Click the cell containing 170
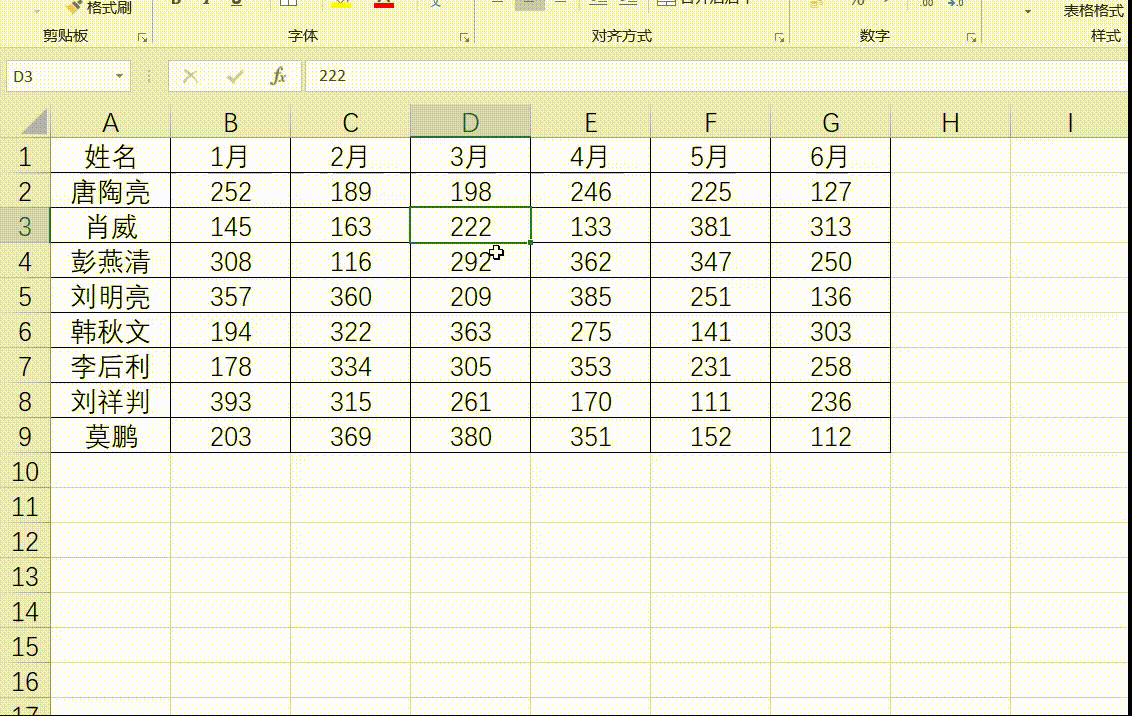Screen dimensions: 1132x716 click(591, 401)
